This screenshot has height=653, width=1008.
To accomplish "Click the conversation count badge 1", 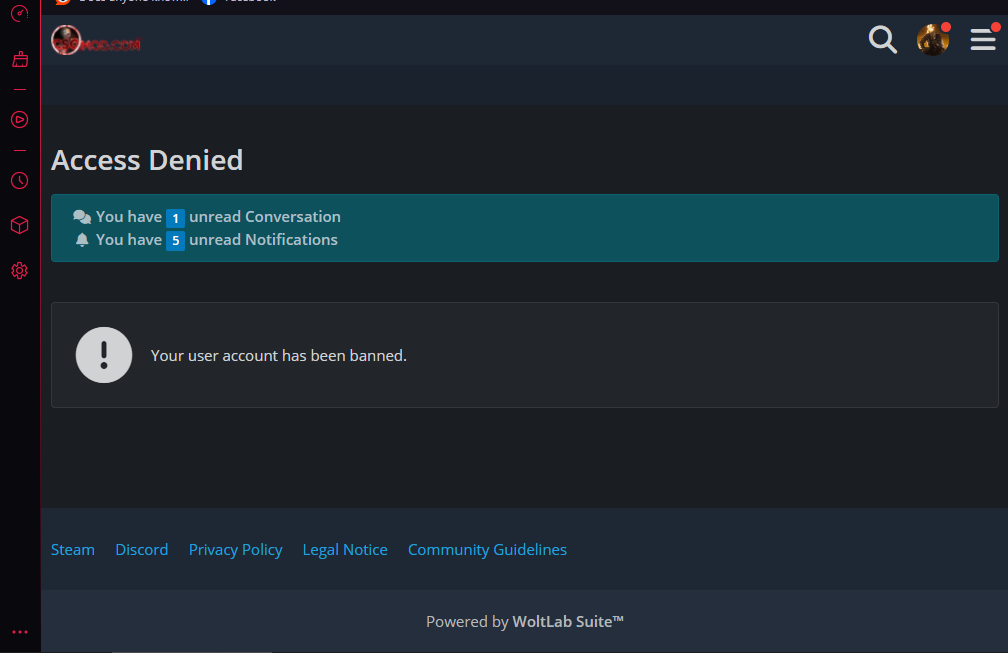I will point(175,218).
